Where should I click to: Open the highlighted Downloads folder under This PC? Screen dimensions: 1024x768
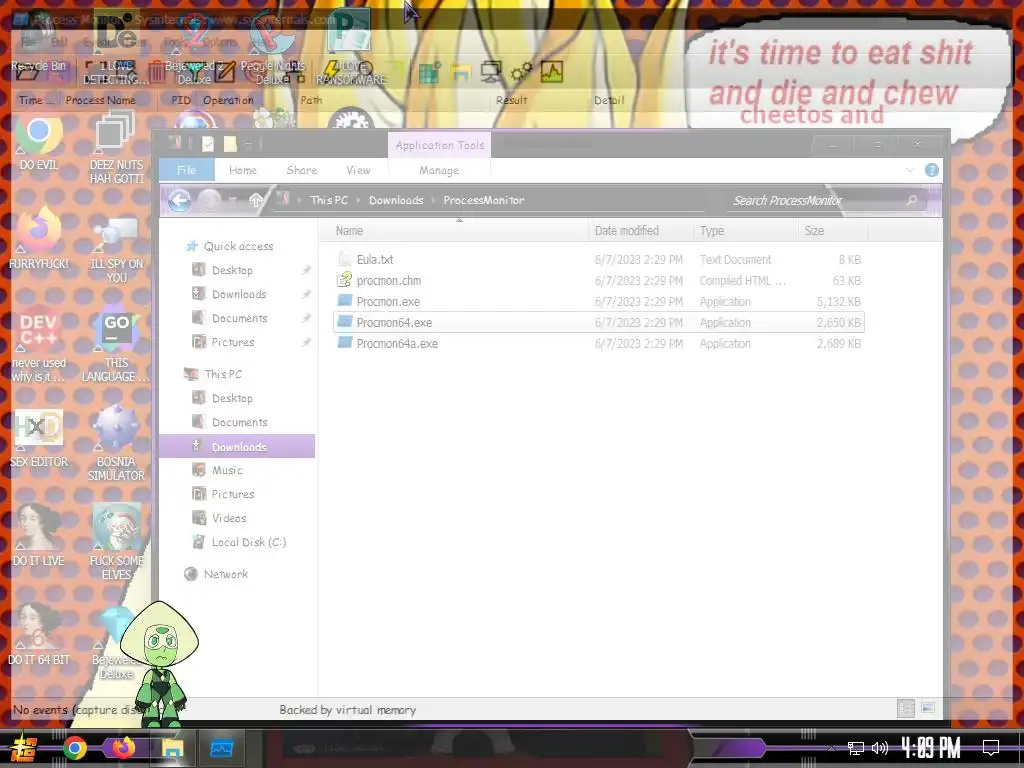tap(238, 447)
